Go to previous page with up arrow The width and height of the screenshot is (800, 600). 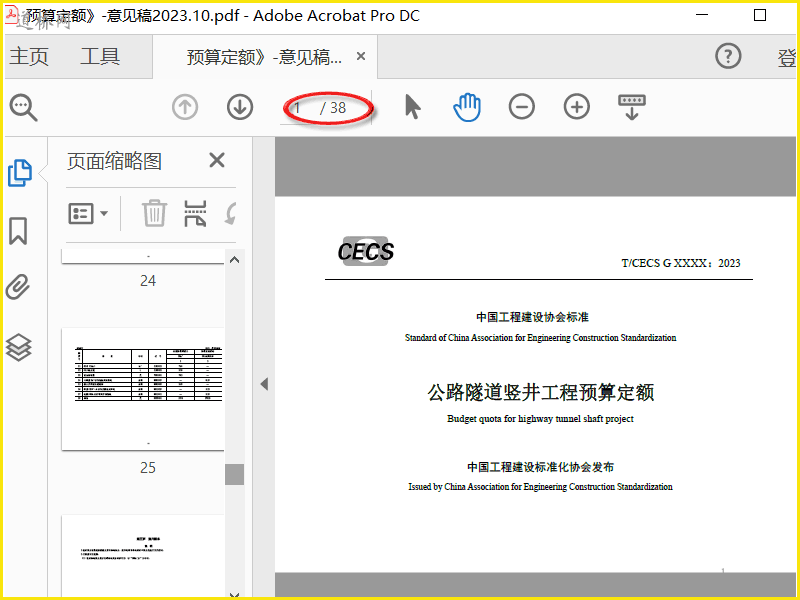(185, 107)
